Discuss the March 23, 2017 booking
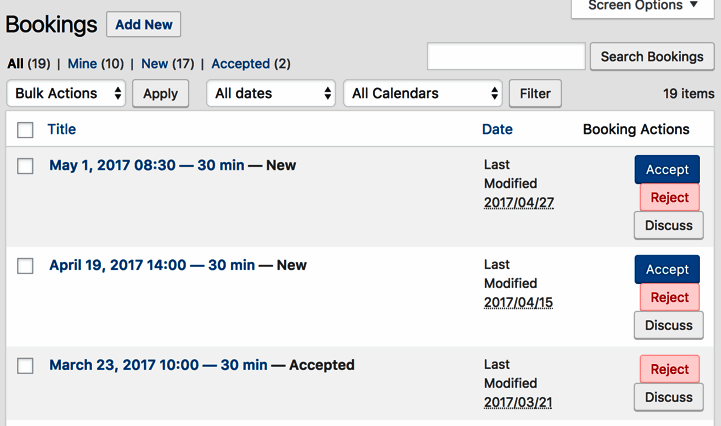 click(x=668, y=398)
